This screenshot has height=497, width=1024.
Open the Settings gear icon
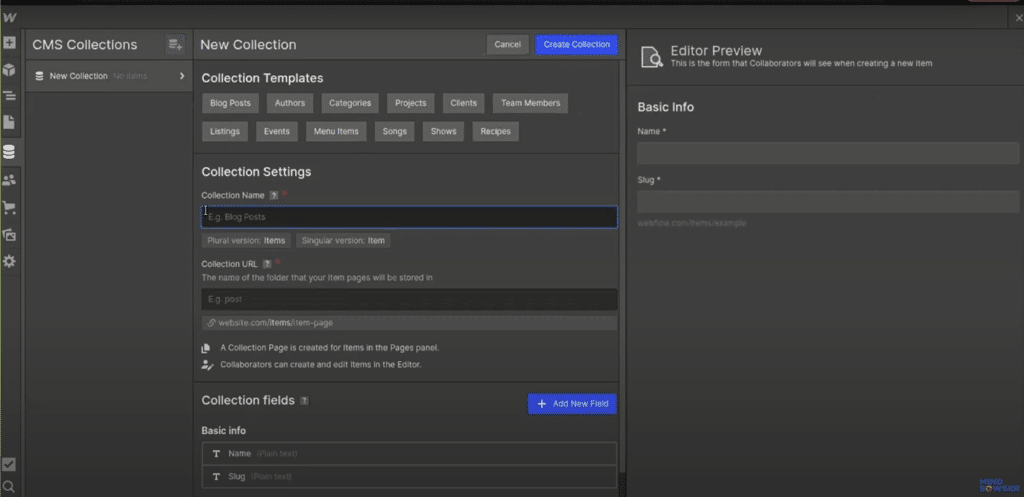click(9, 261)
